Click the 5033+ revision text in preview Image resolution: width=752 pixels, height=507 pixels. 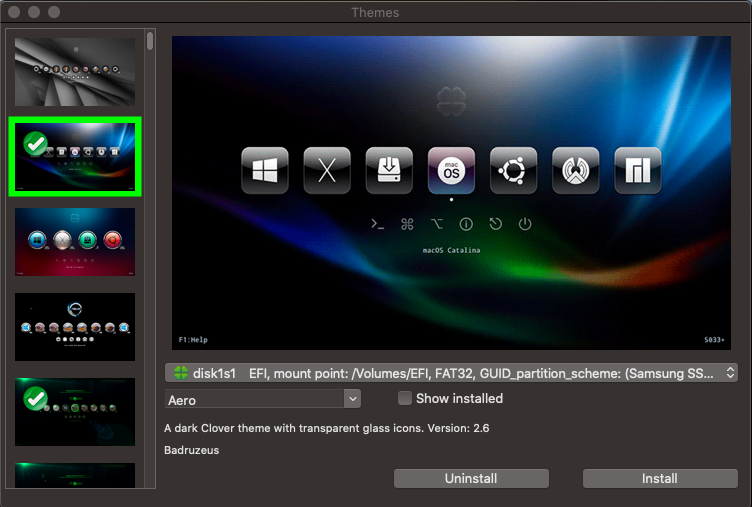[x=714, y=340]
